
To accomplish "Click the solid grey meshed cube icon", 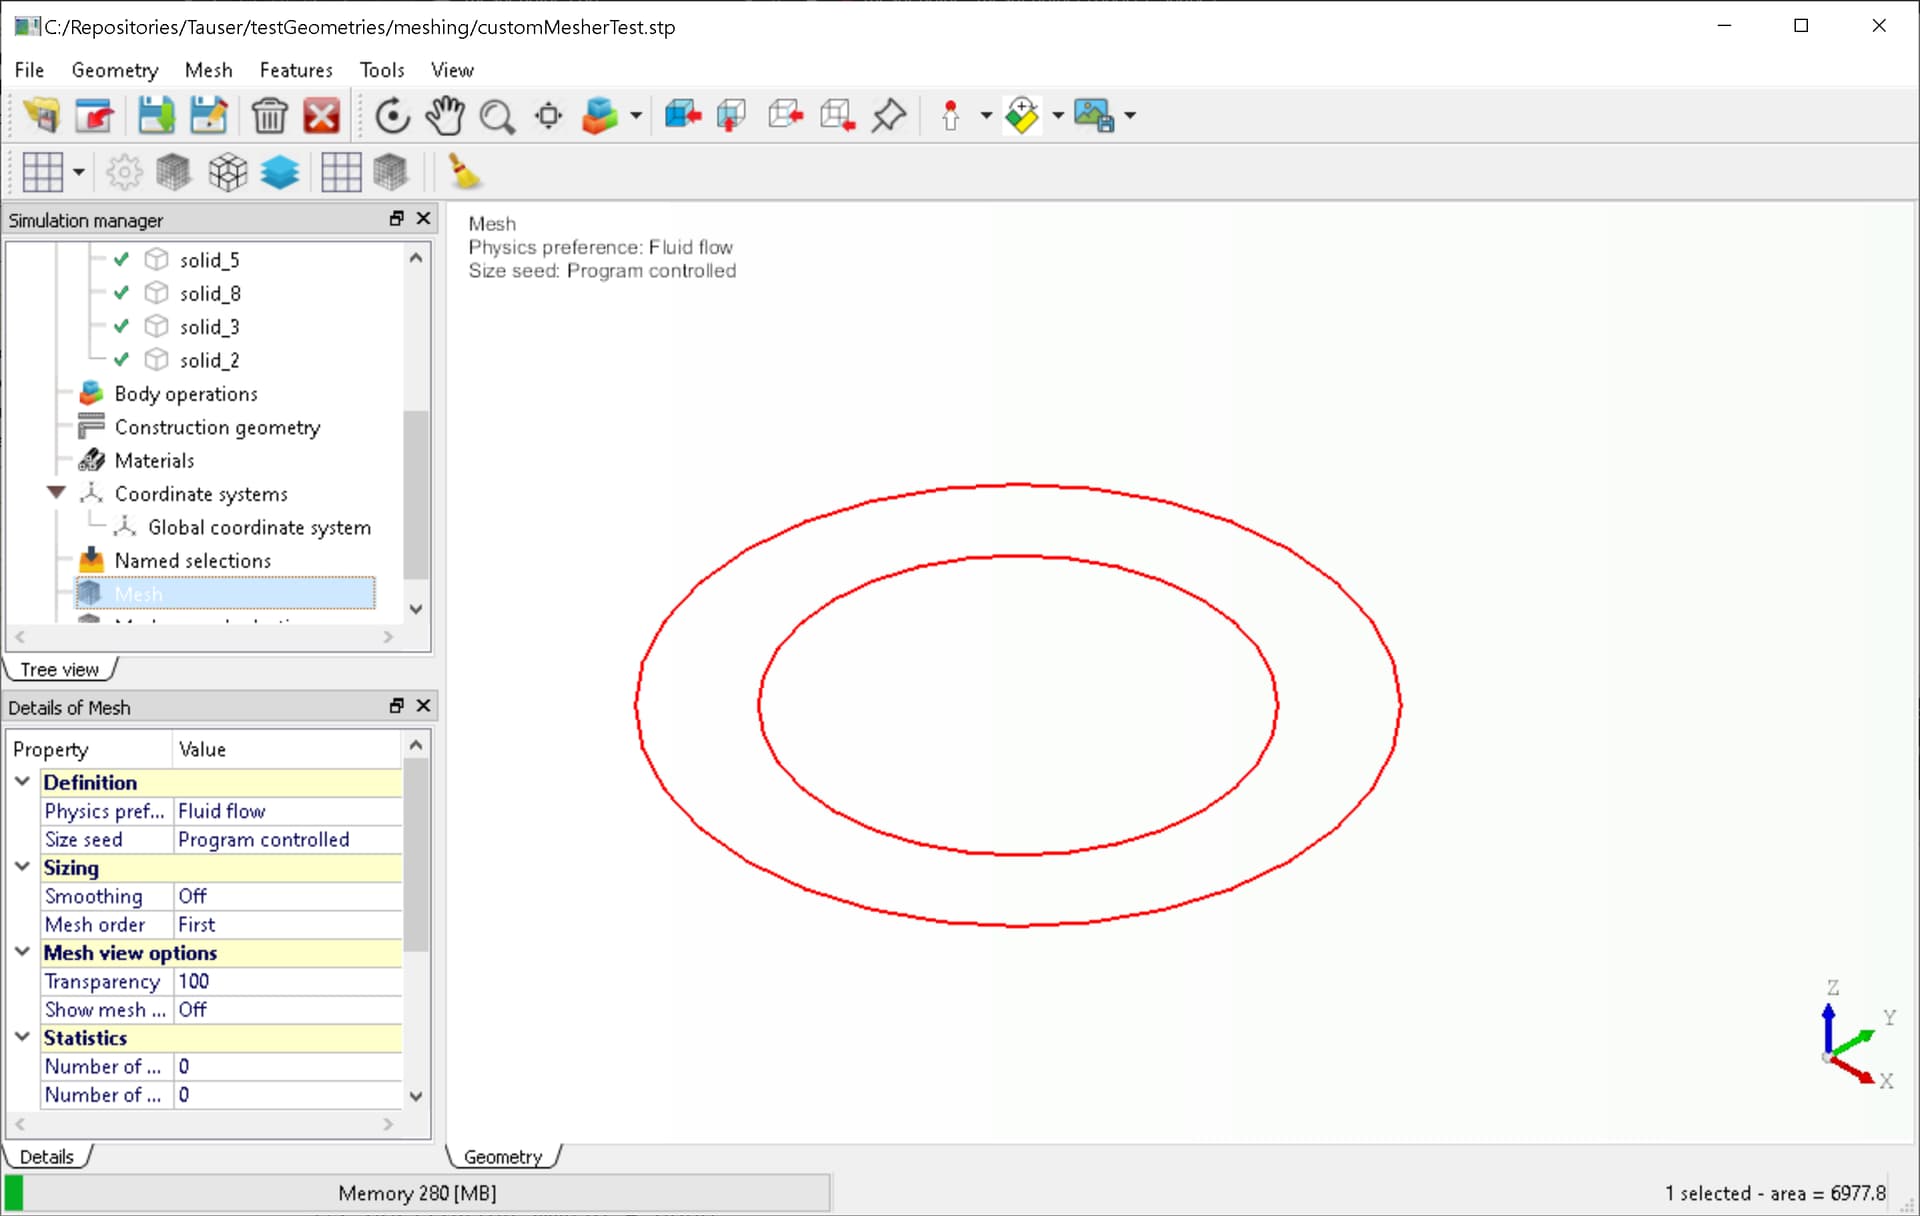I will tap(174, 172).
